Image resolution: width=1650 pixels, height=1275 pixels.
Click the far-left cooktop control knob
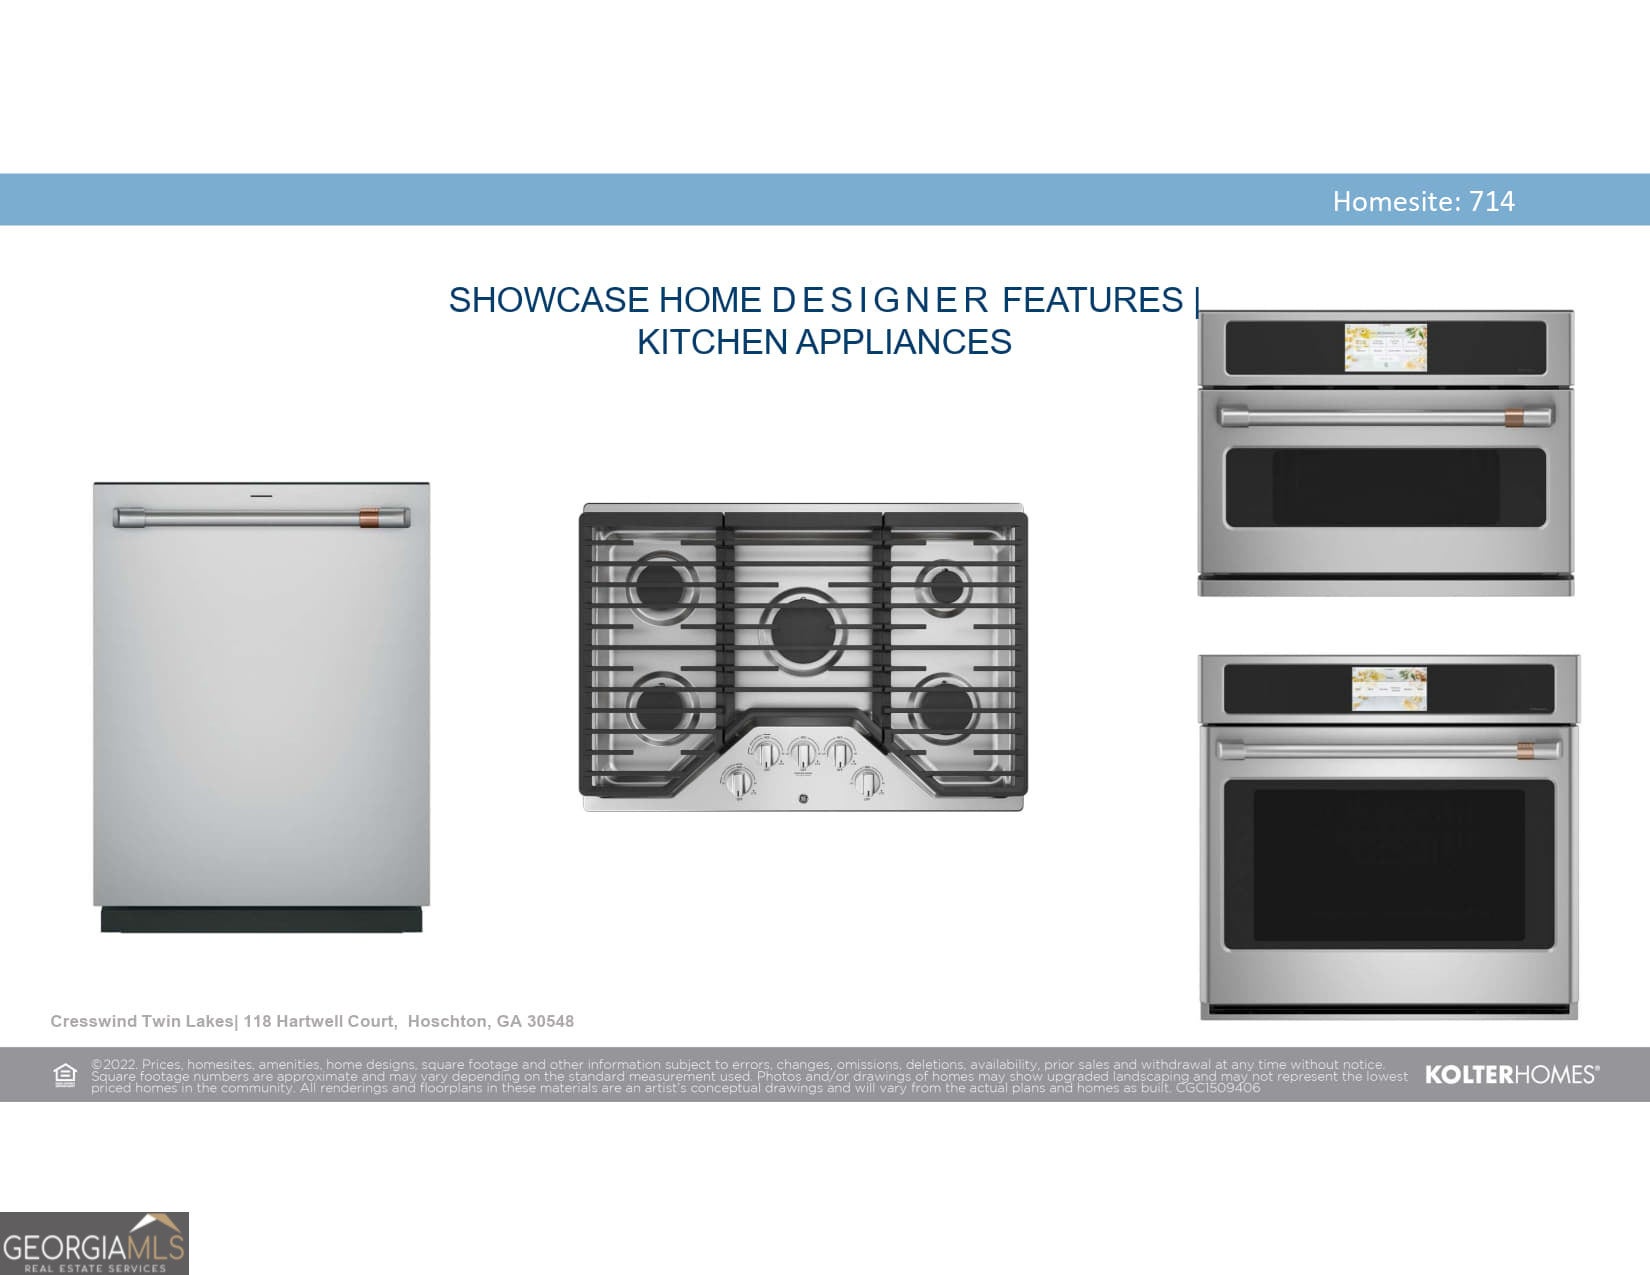coord(739,781)
